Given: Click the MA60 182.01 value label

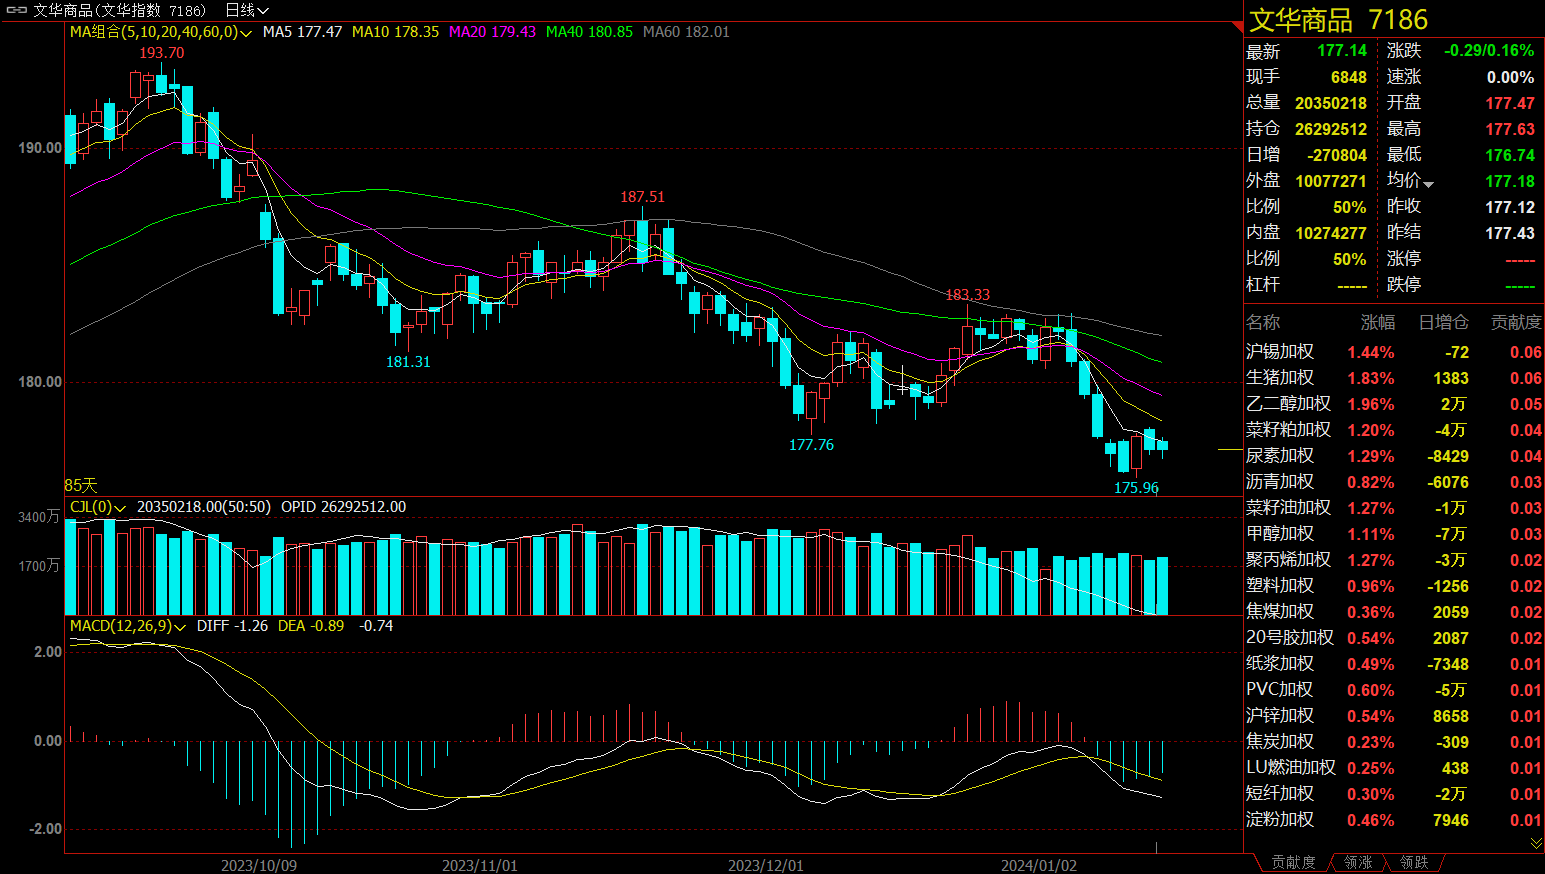Looking at the screenshot, I should (x=686, y=32).
